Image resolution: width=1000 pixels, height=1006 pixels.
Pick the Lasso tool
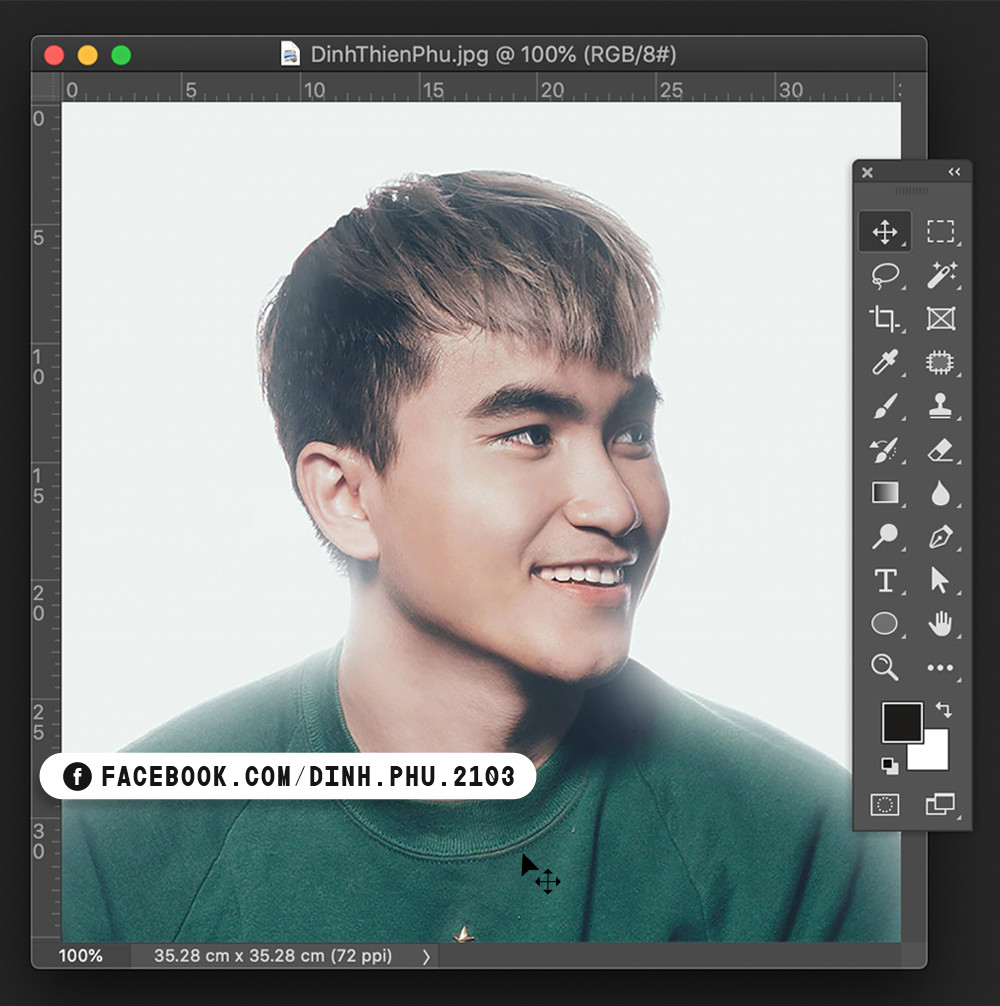(x=884, y=275)
